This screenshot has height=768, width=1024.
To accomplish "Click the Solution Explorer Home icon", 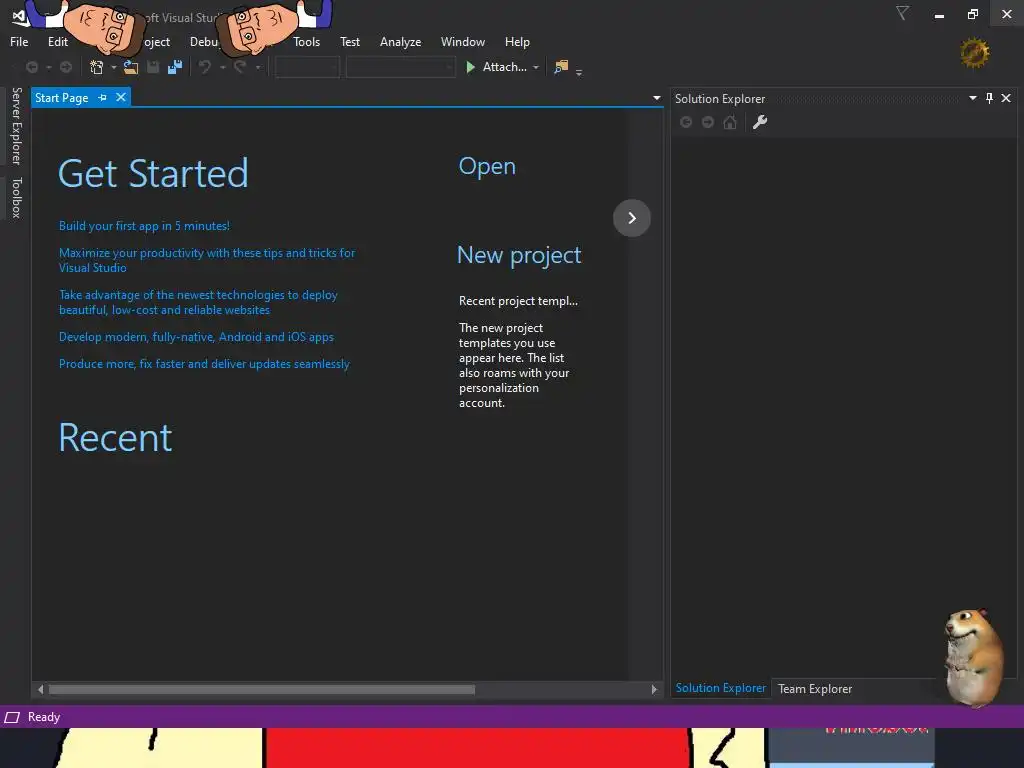I will click(x=730, y=122).
